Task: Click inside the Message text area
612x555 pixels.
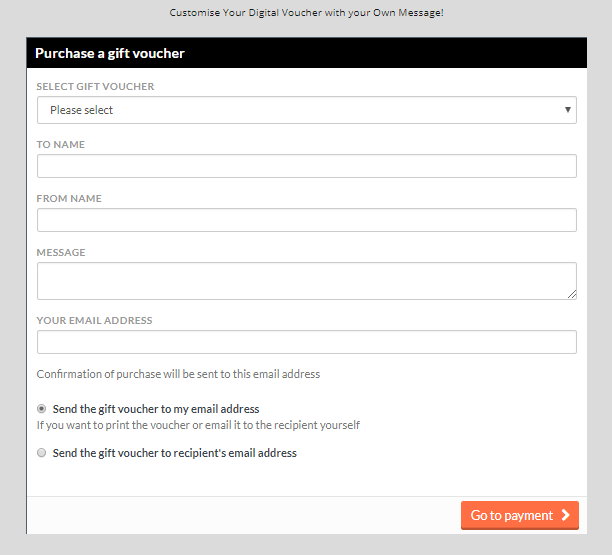Action: [x=306, y=280]
